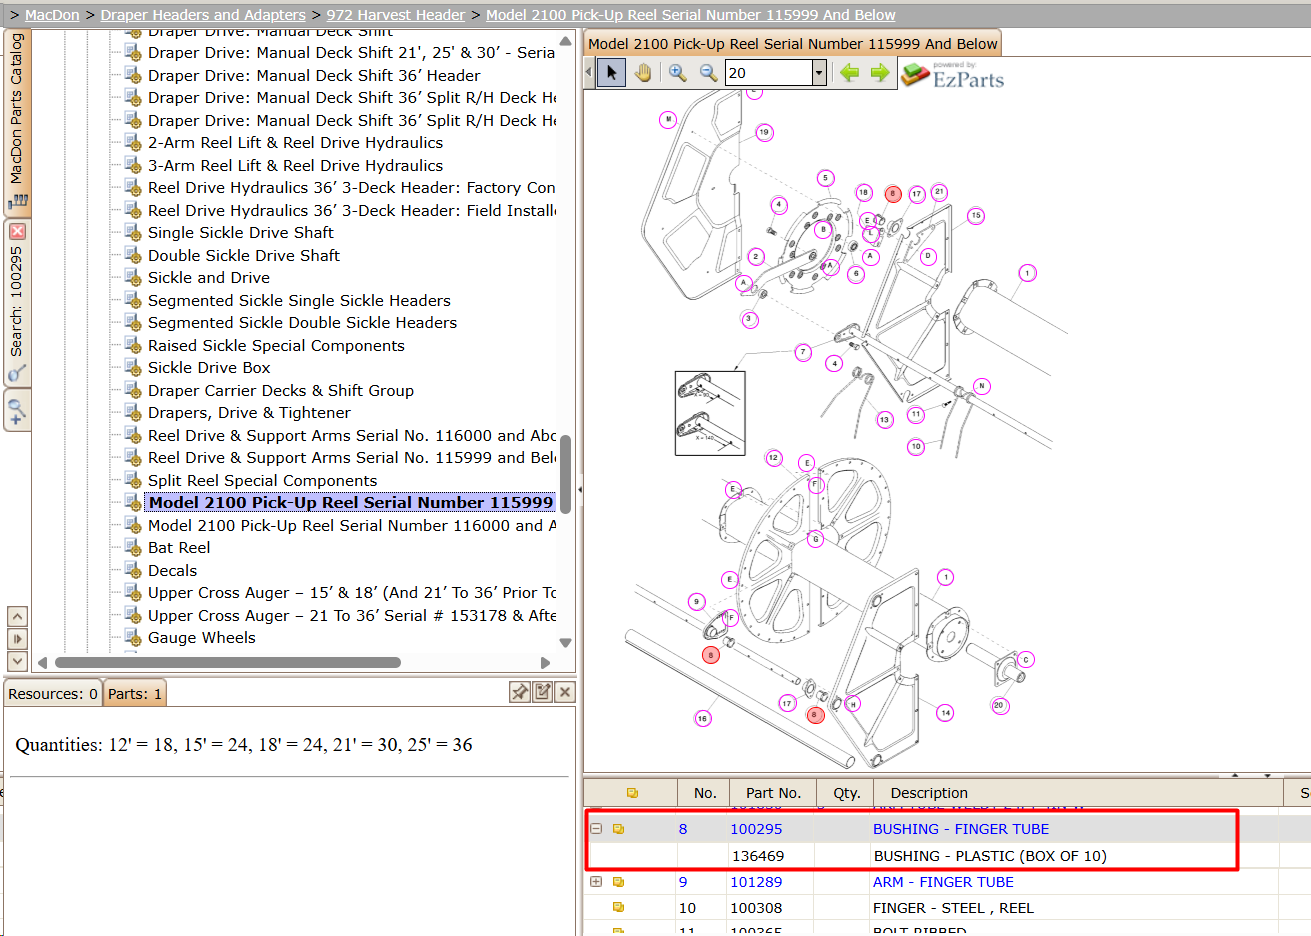Screen dimensions: 1311x936
Task: Collapse the 100295 part row
Action: click(596, 829)
